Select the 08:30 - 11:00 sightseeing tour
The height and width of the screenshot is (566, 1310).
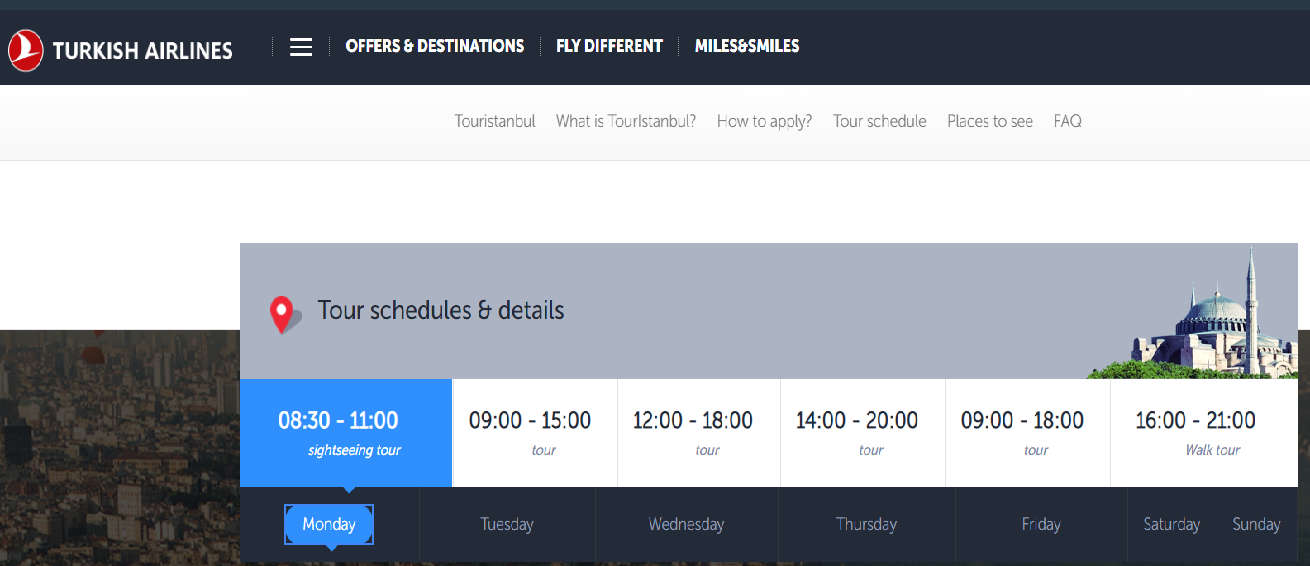[346, 433]
